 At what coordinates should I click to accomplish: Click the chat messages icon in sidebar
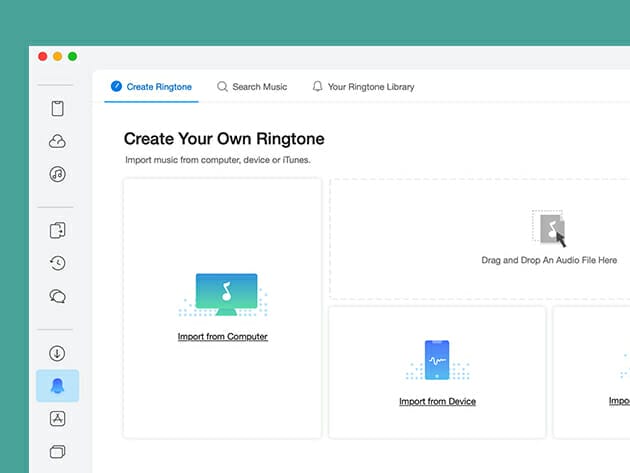(x=57, y=296)
